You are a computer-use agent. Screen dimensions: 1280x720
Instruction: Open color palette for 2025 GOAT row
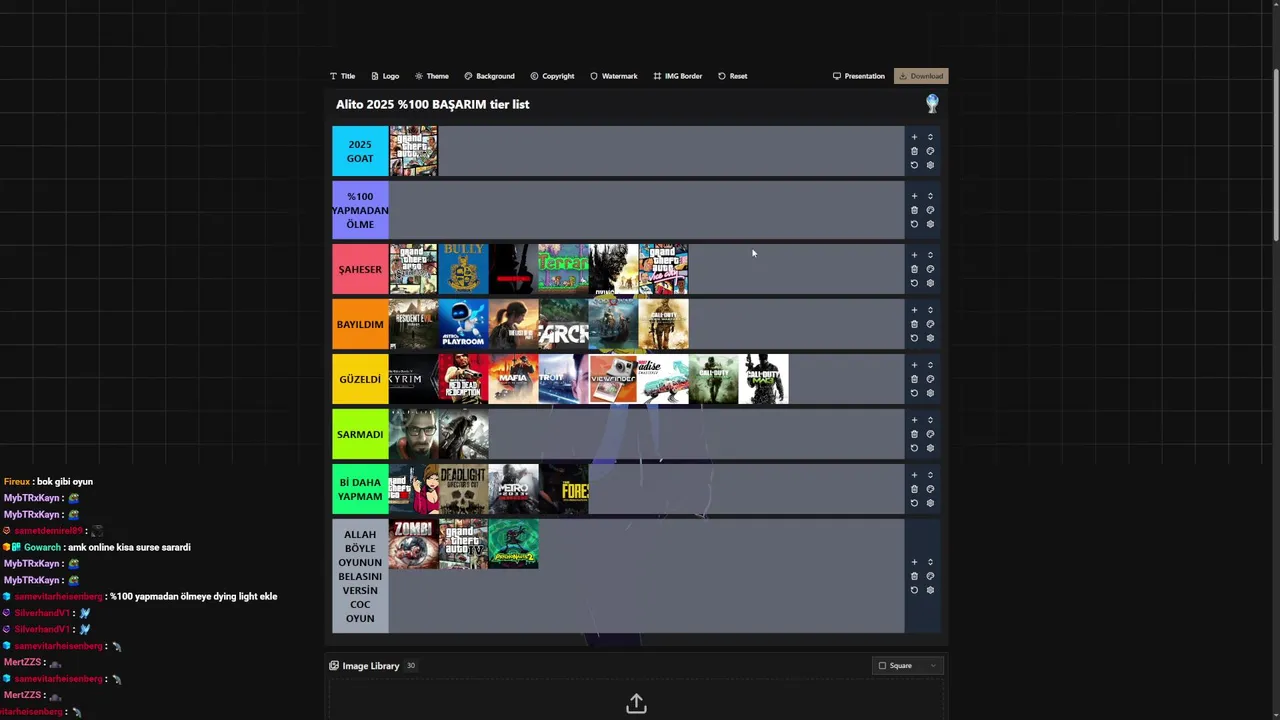point(930,151)
